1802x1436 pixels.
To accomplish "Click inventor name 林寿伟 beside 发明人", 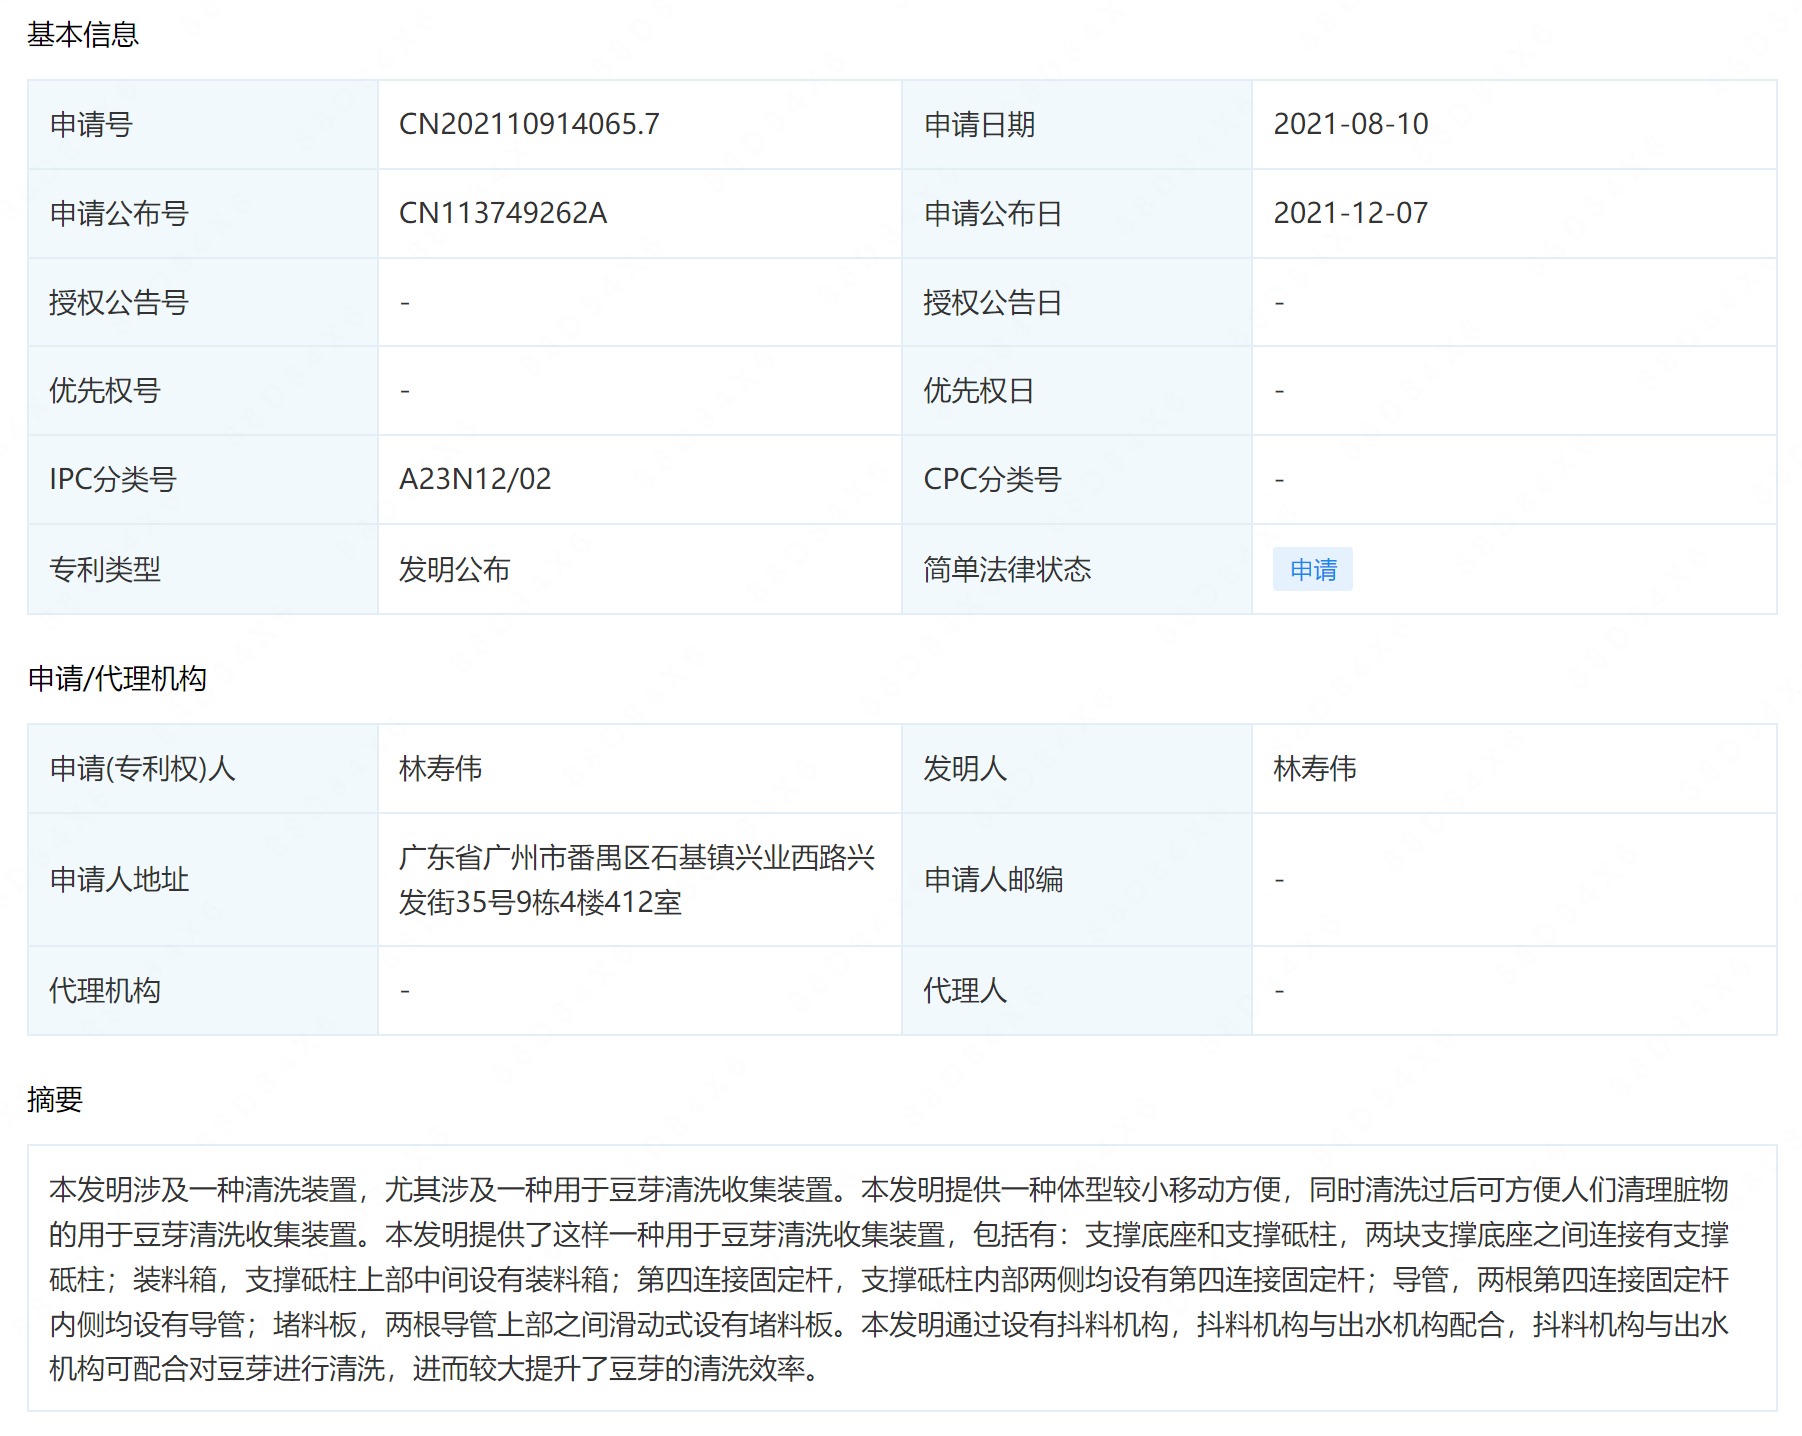I will point(1314,768).
